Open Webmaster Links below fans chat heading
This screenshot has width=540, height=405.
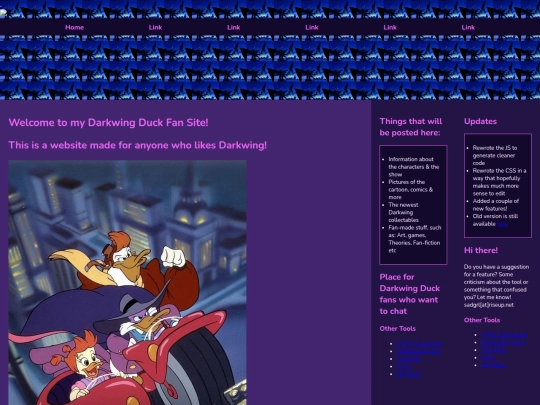click(418, 351)
